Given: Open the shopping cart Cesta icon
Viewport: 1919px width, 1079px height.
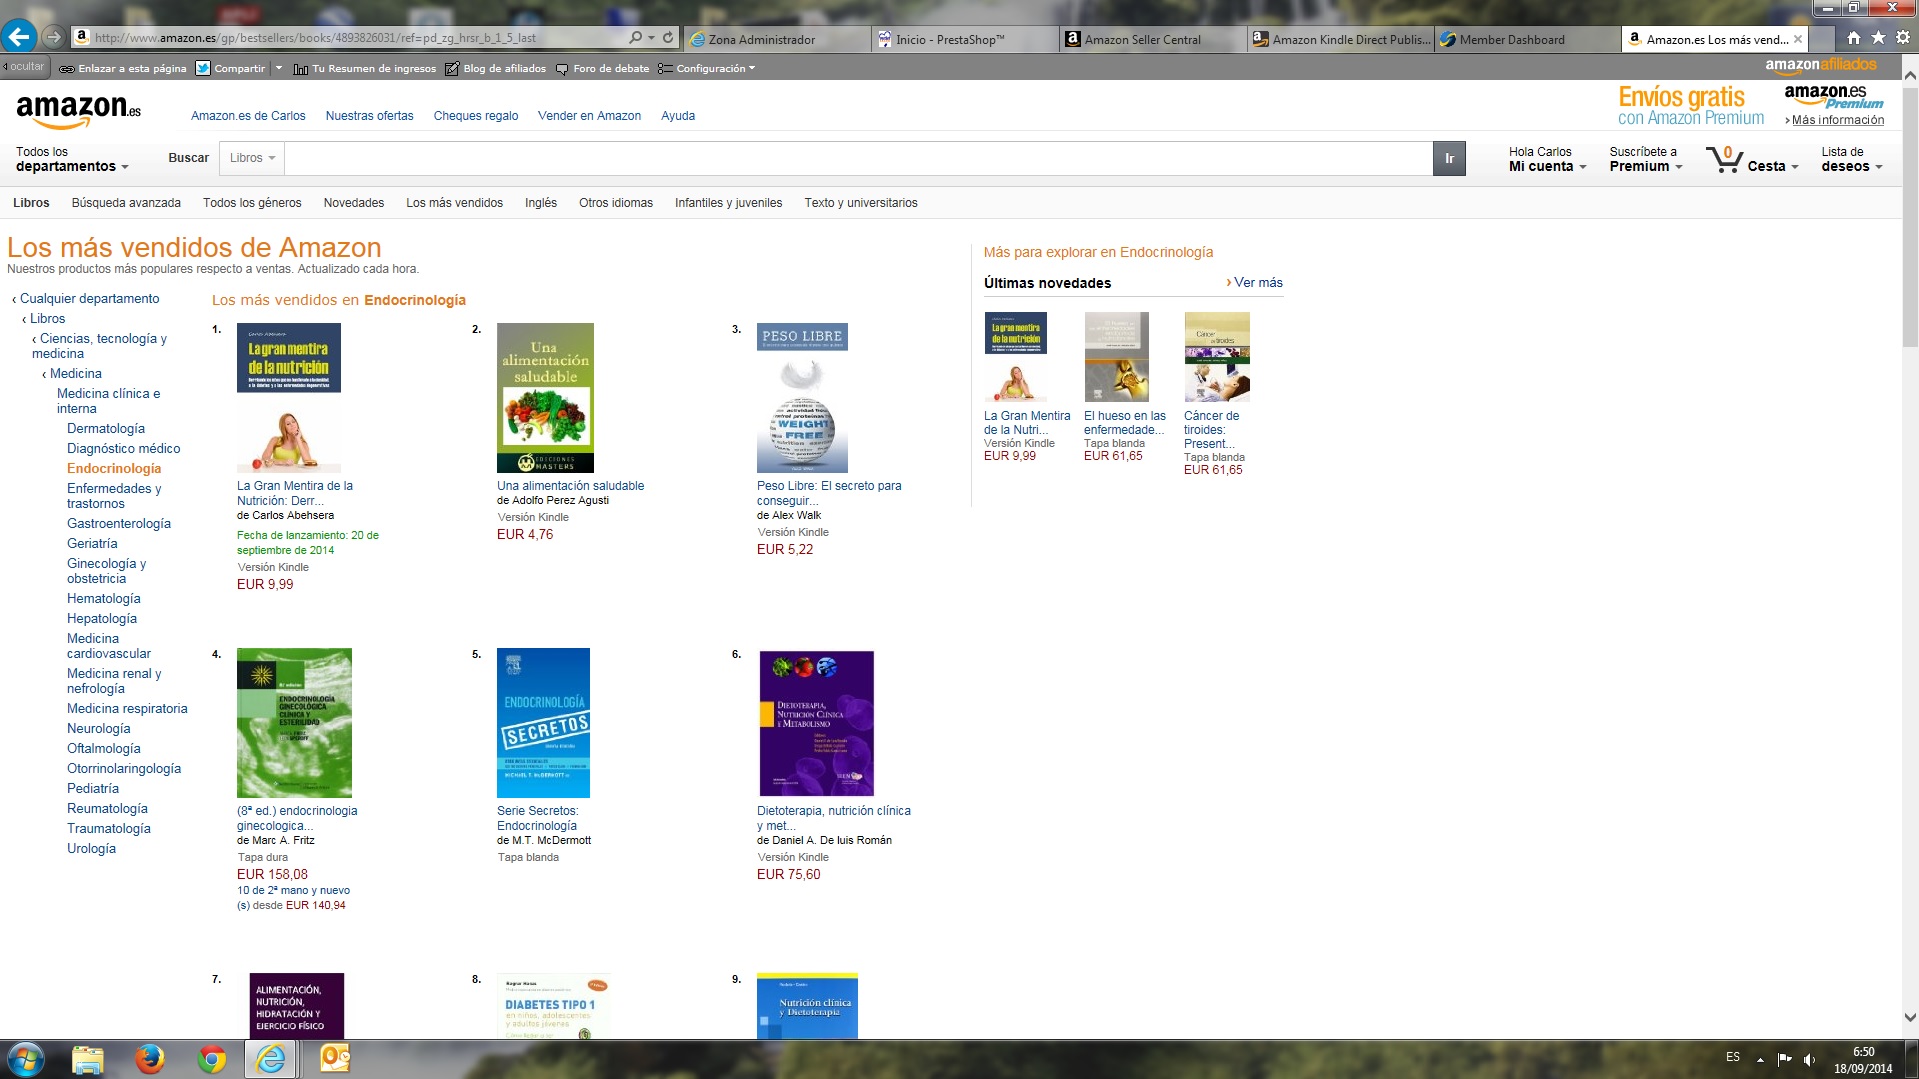Looking at the screenshot, I should click(1752, 160).
